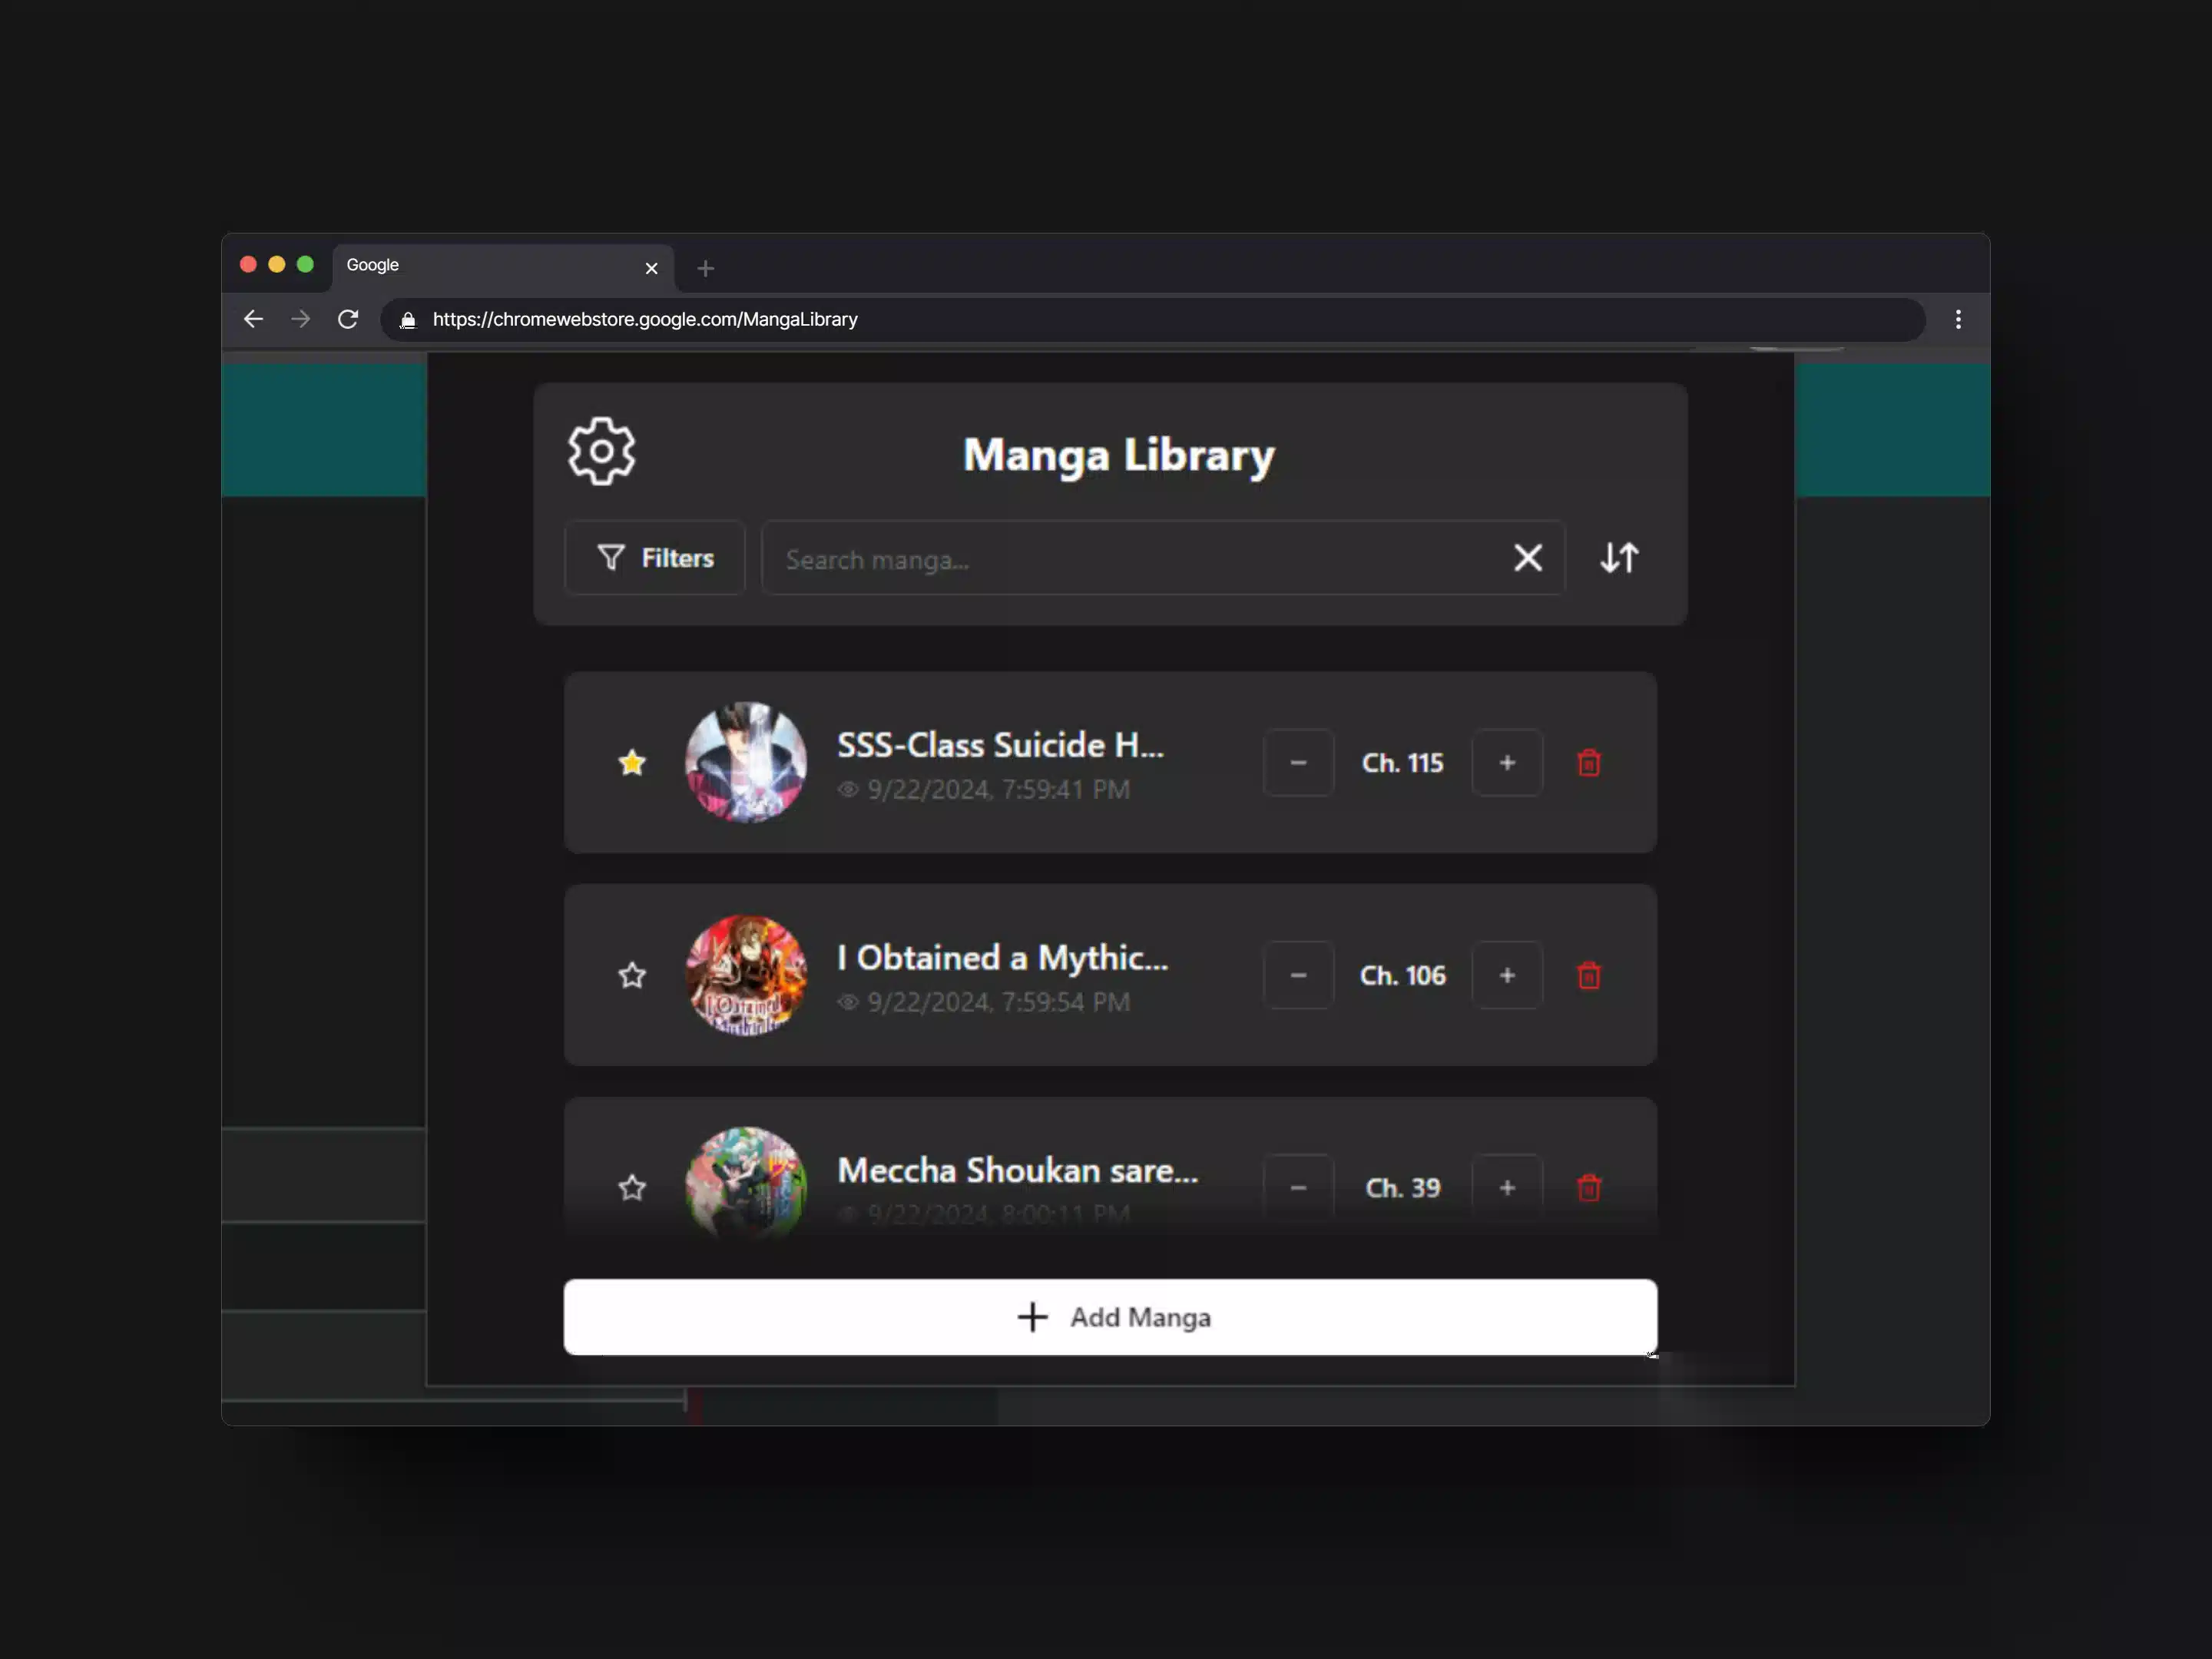Clear the search with the X icon
2212x1659 pixels.
click(x=1527, y=558)
